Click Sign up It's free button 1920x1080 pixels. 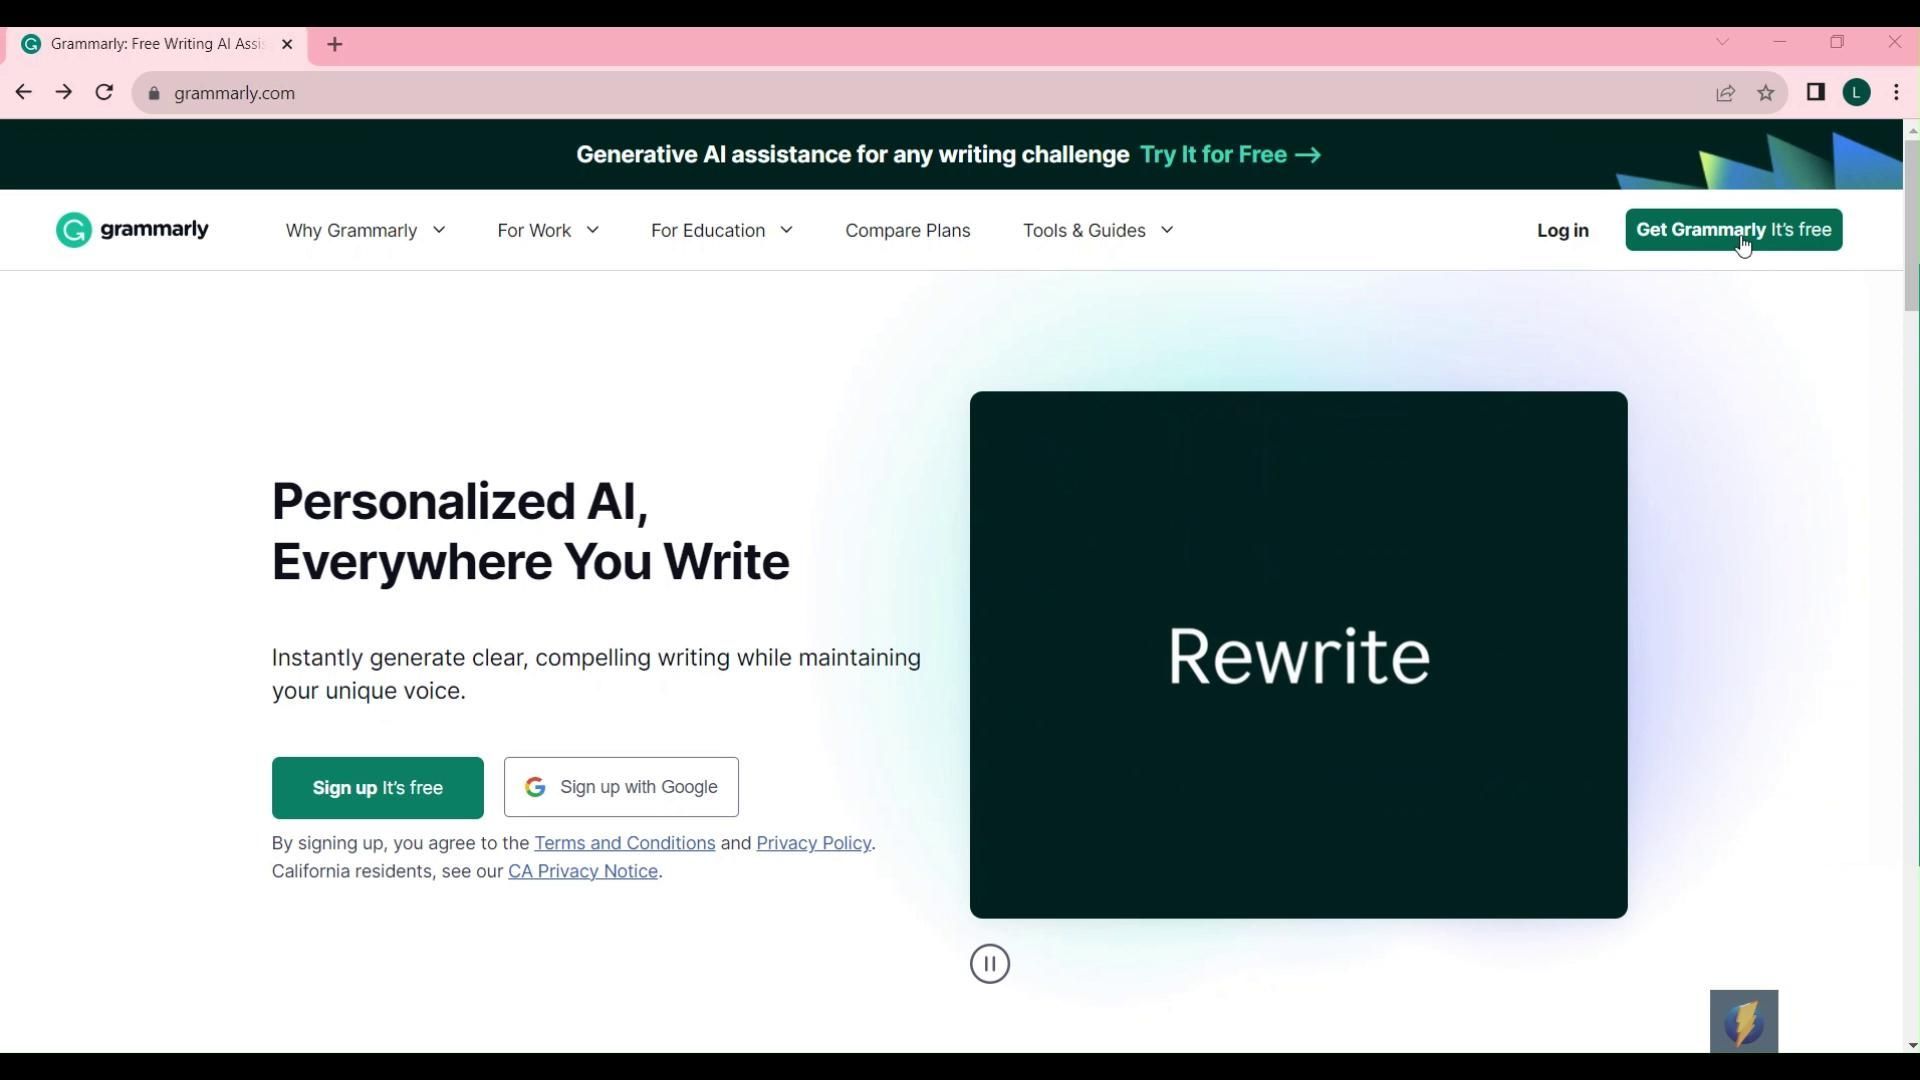click(x=377, y=788)
